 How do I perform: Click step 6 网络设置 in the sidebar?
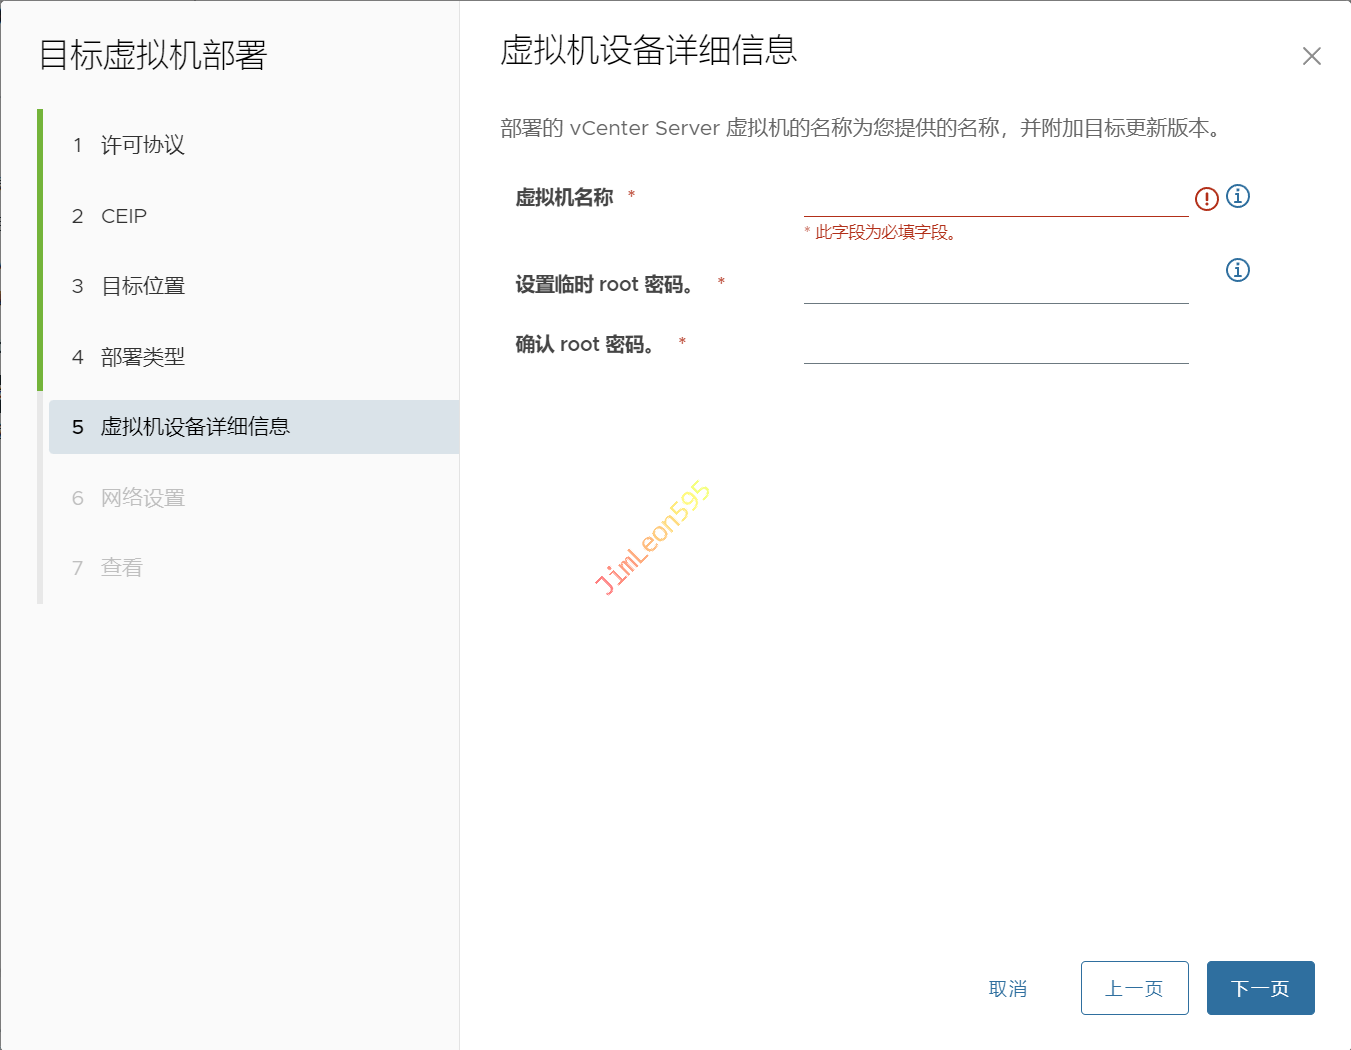(142, 498)
